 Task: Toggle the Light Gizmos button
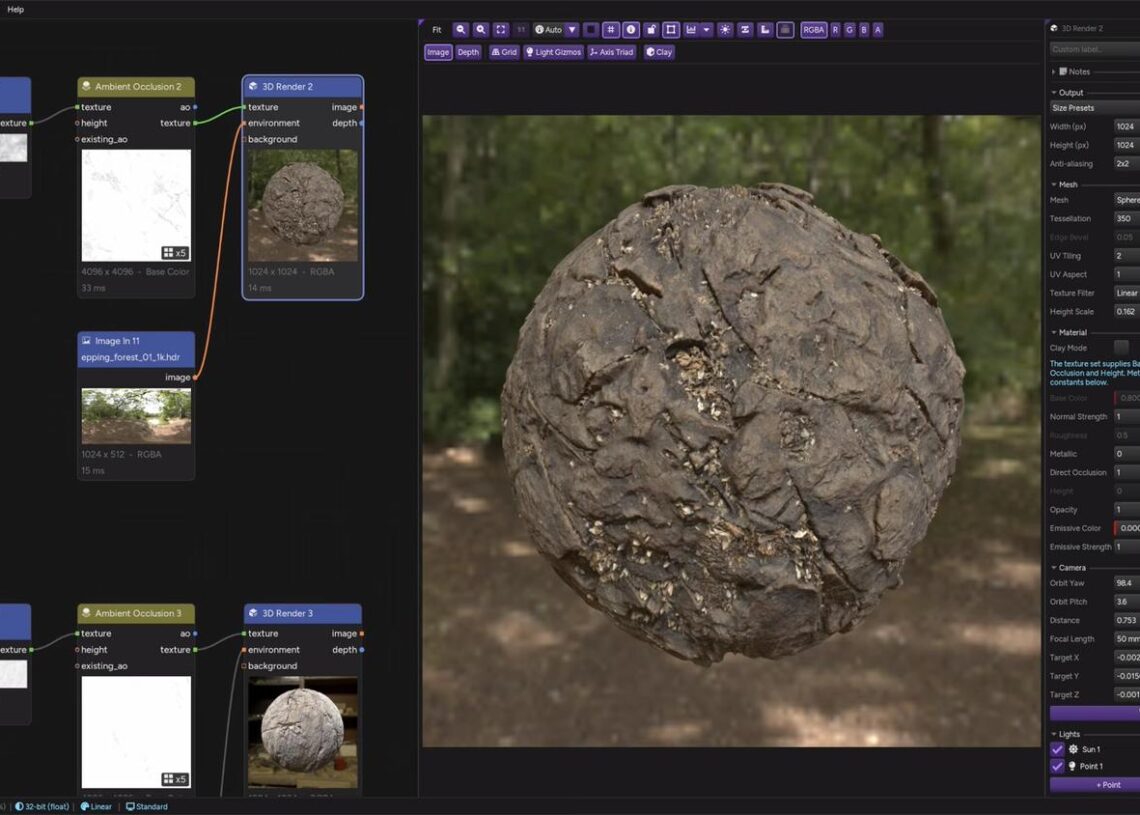click(x=553, y=52)
